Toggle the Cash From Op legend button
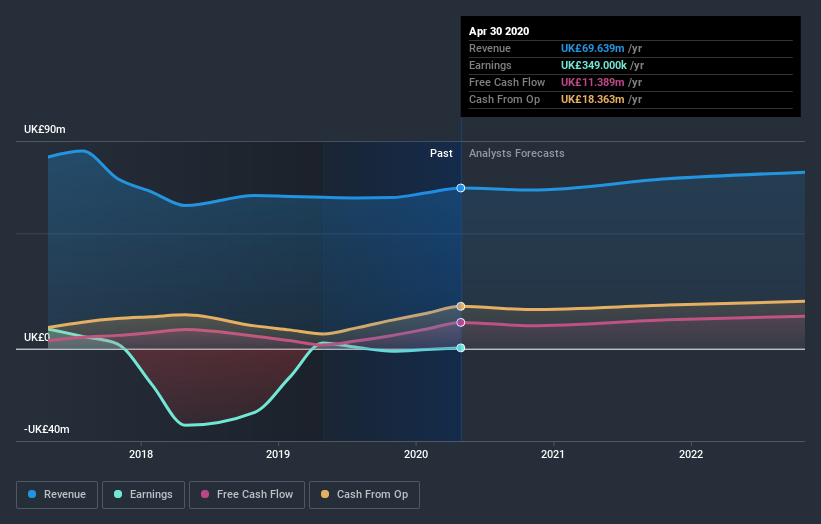The image size is (821, 524). [364, 495]
